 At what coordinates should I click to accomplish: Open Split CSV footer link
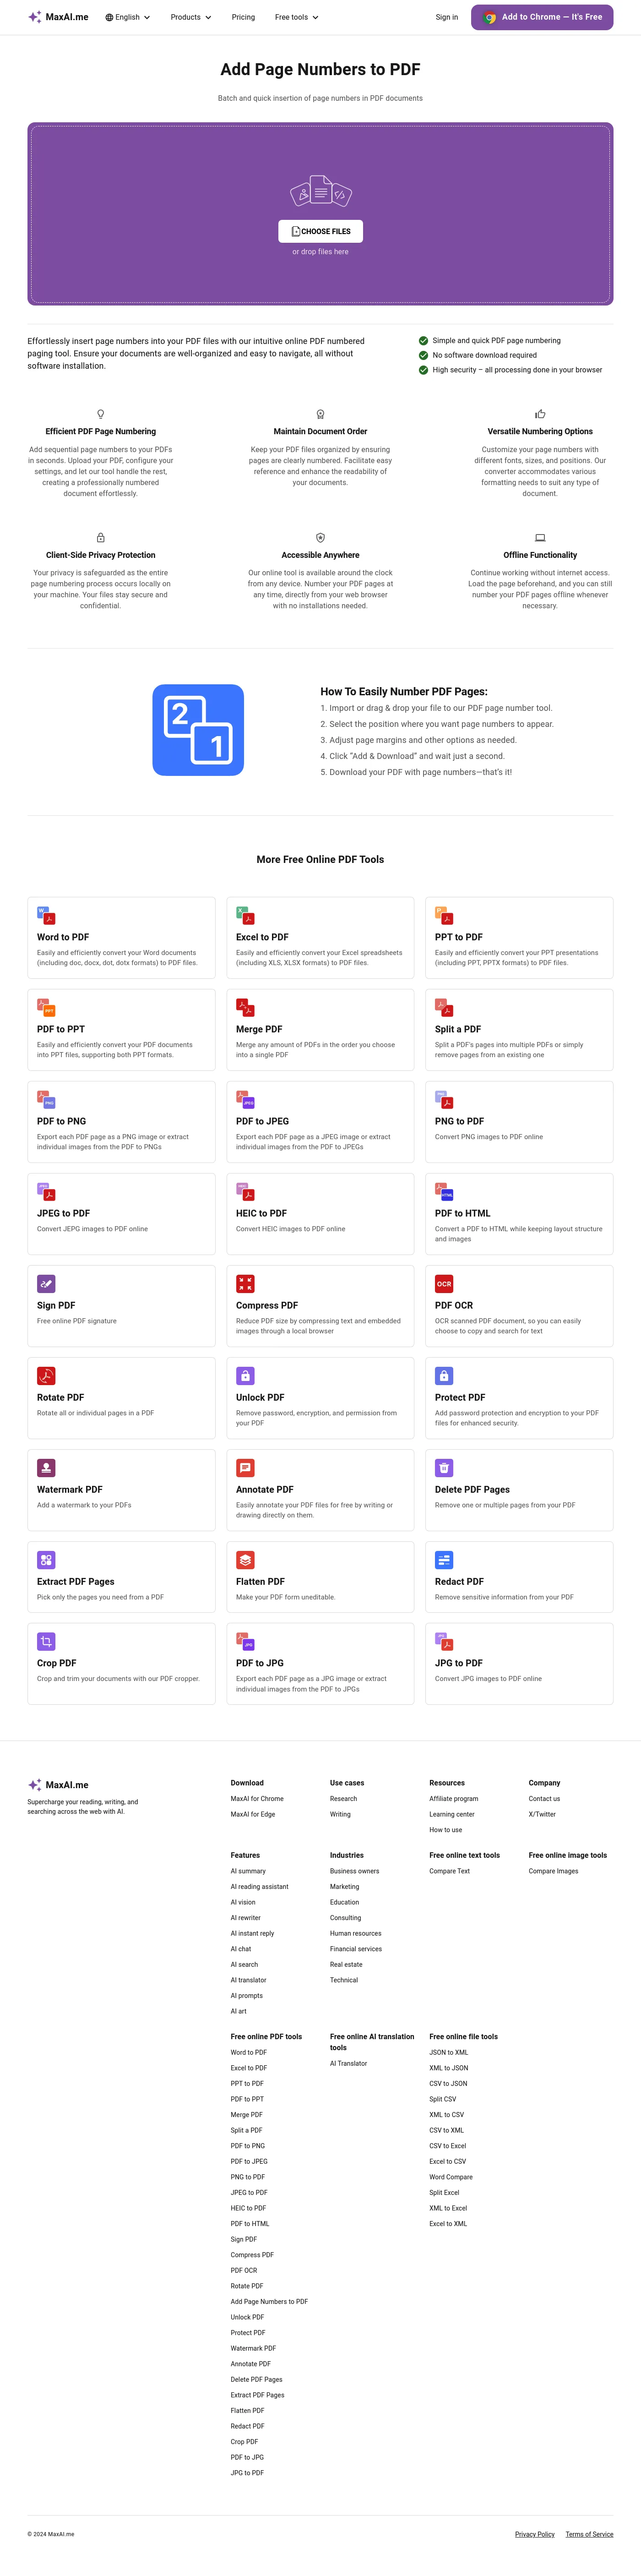443,2099
